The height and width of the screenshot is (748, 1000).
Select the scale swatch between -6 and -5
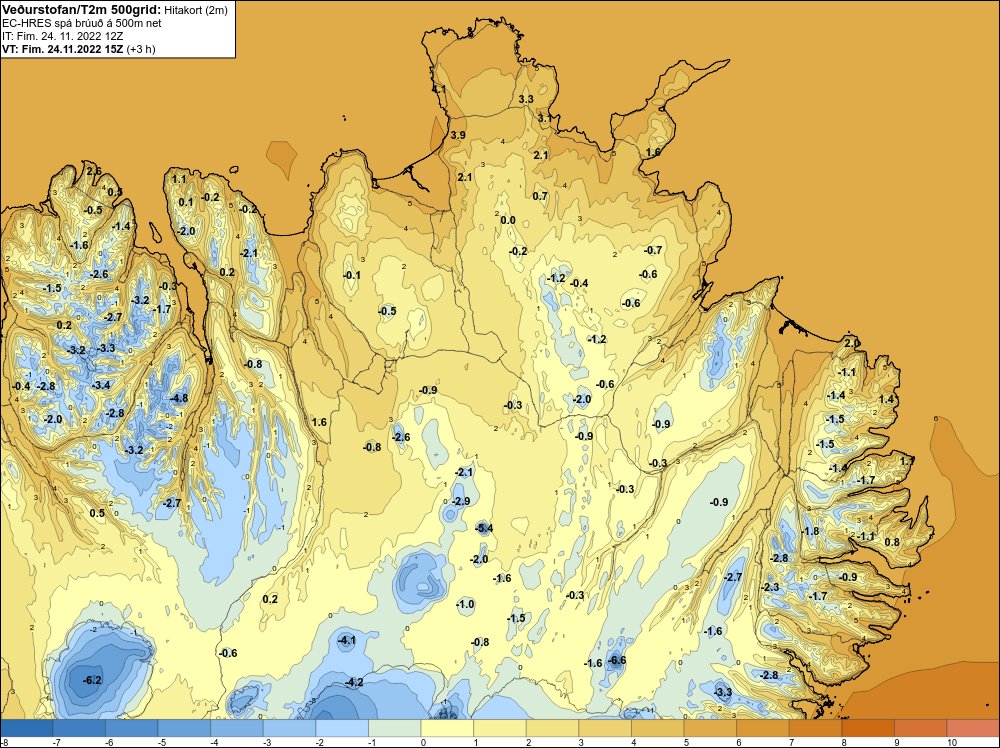pos(132,728)
